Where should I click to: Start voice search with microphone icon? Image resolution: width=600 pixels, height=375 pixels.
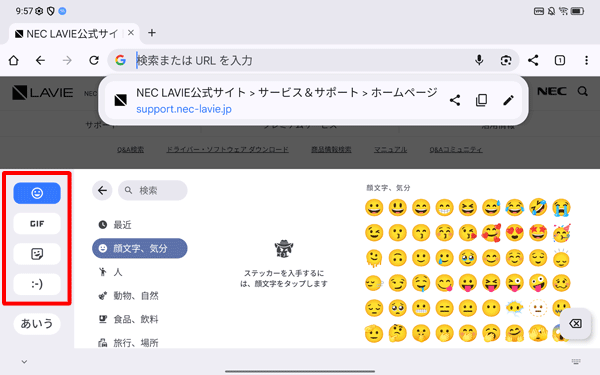click(479, 60)
